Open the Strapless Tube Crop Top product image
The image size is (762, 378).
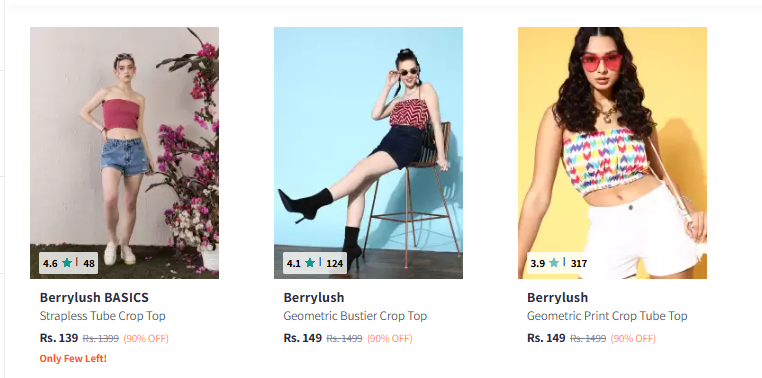(x=124, y=153)
